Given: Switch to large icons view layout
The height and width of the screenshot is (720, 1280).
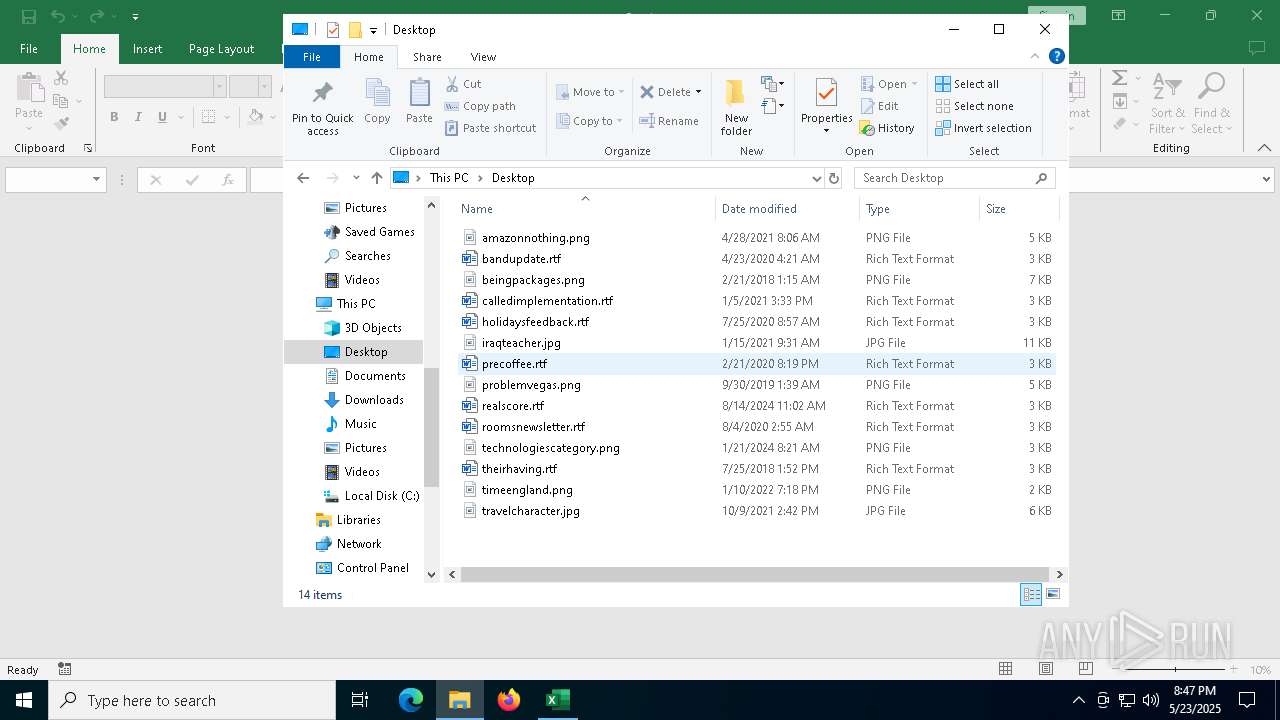Looking at the screenshot, I should [1052, 594].
